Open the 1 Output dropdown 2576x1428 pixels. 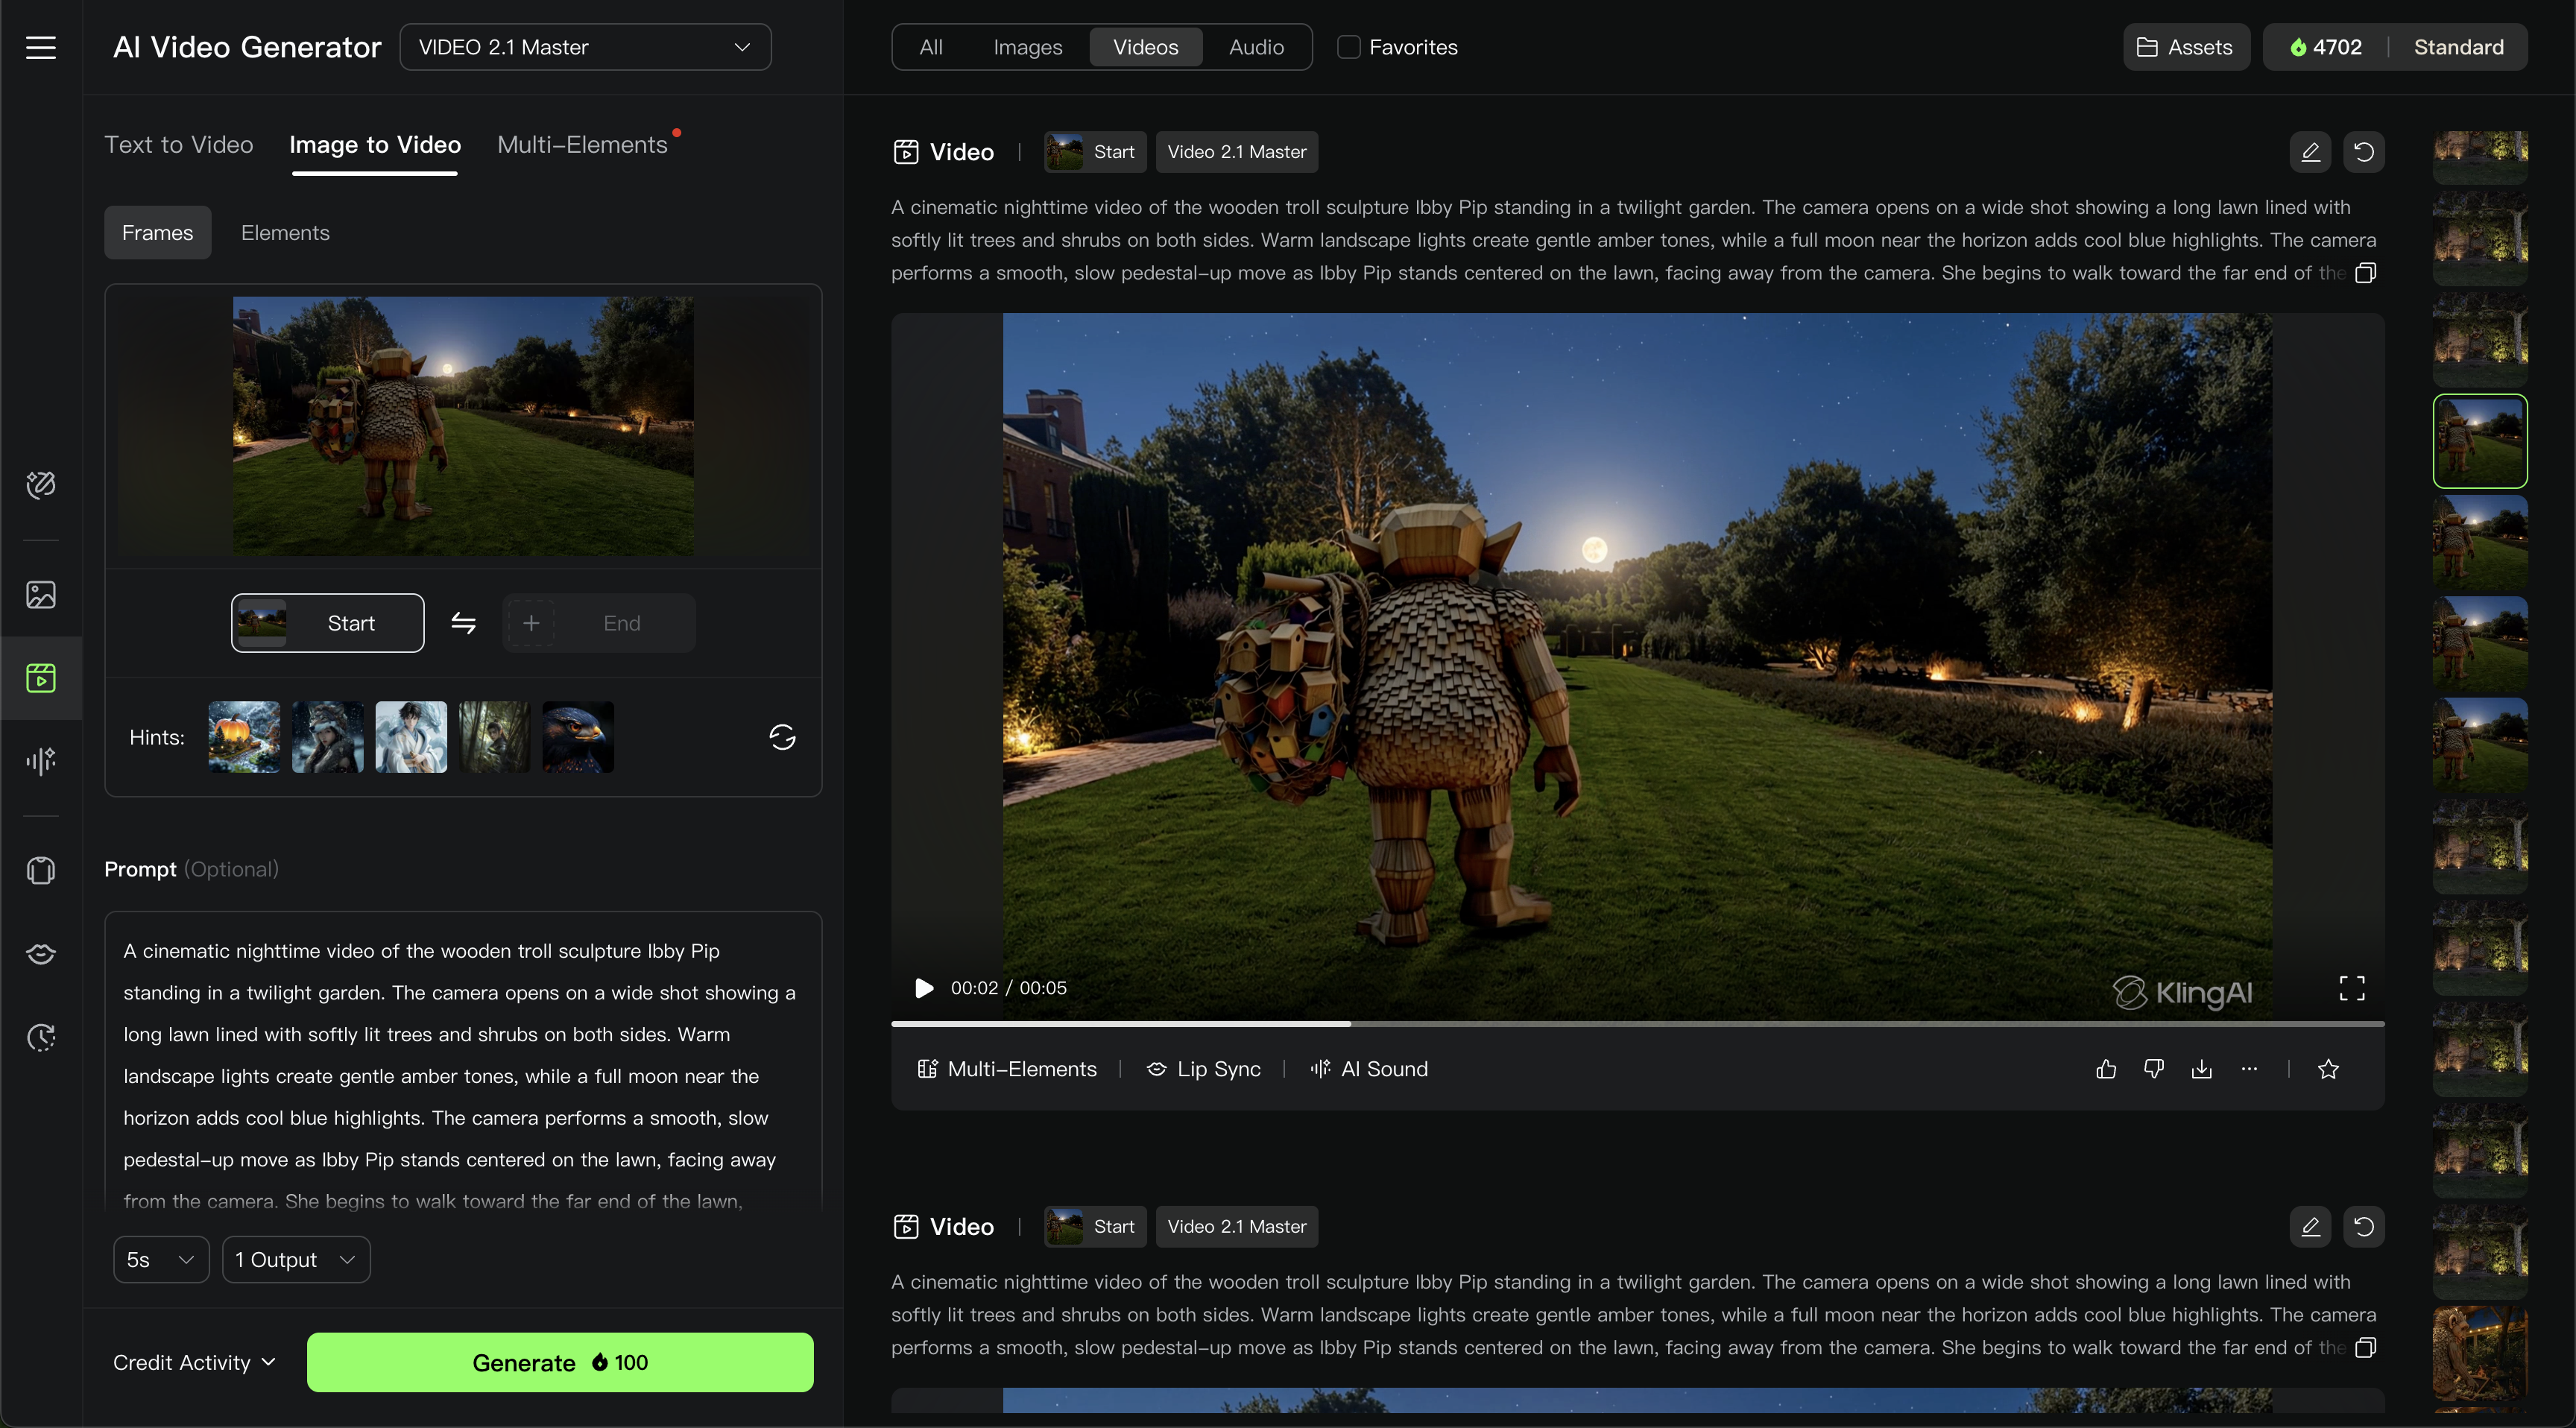[296, 1260]
